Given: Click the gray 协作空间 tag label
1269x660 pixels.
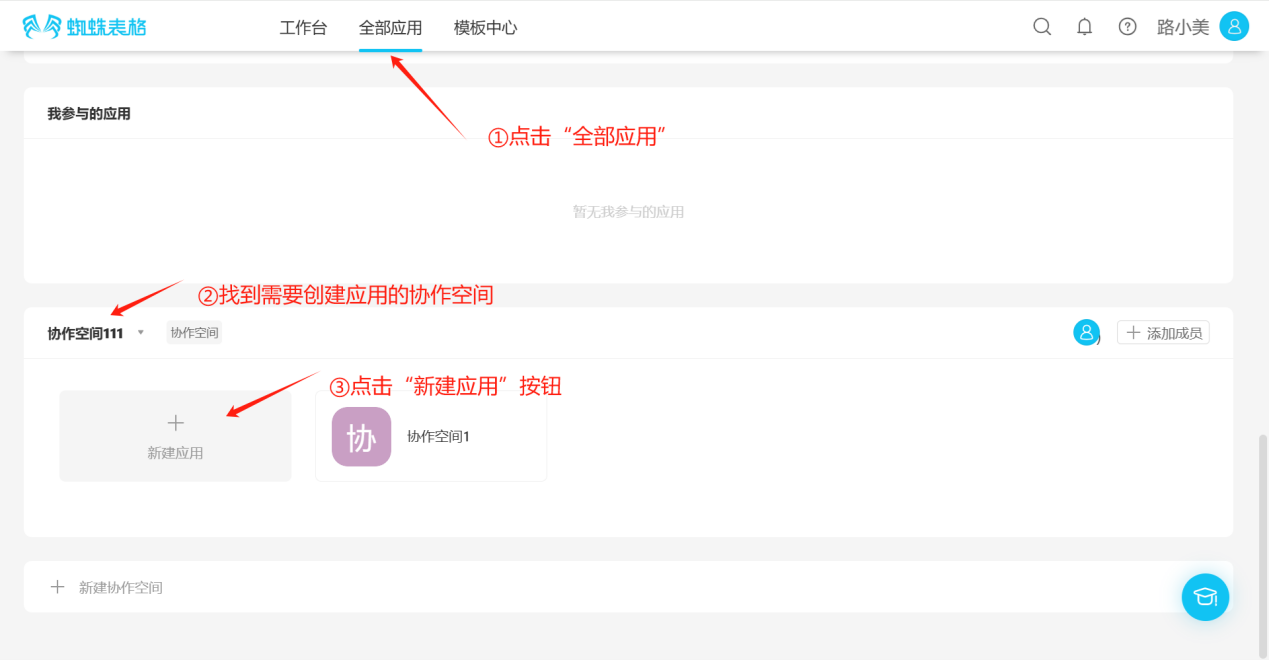Looking at the screenshot, I should [194, 333].
